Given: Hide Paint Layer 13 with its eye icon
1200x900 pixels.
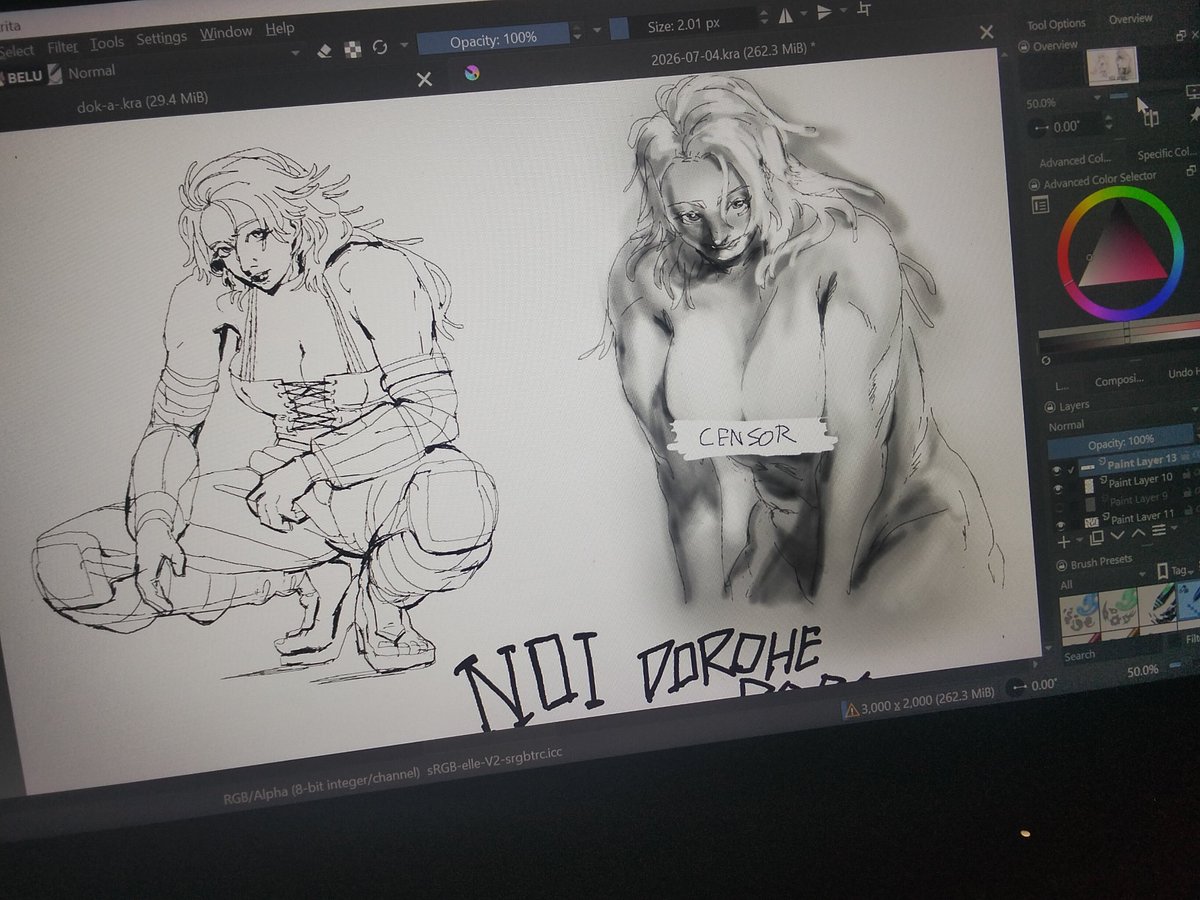Looking at the screenshot, I should (x=1056, y=471).
